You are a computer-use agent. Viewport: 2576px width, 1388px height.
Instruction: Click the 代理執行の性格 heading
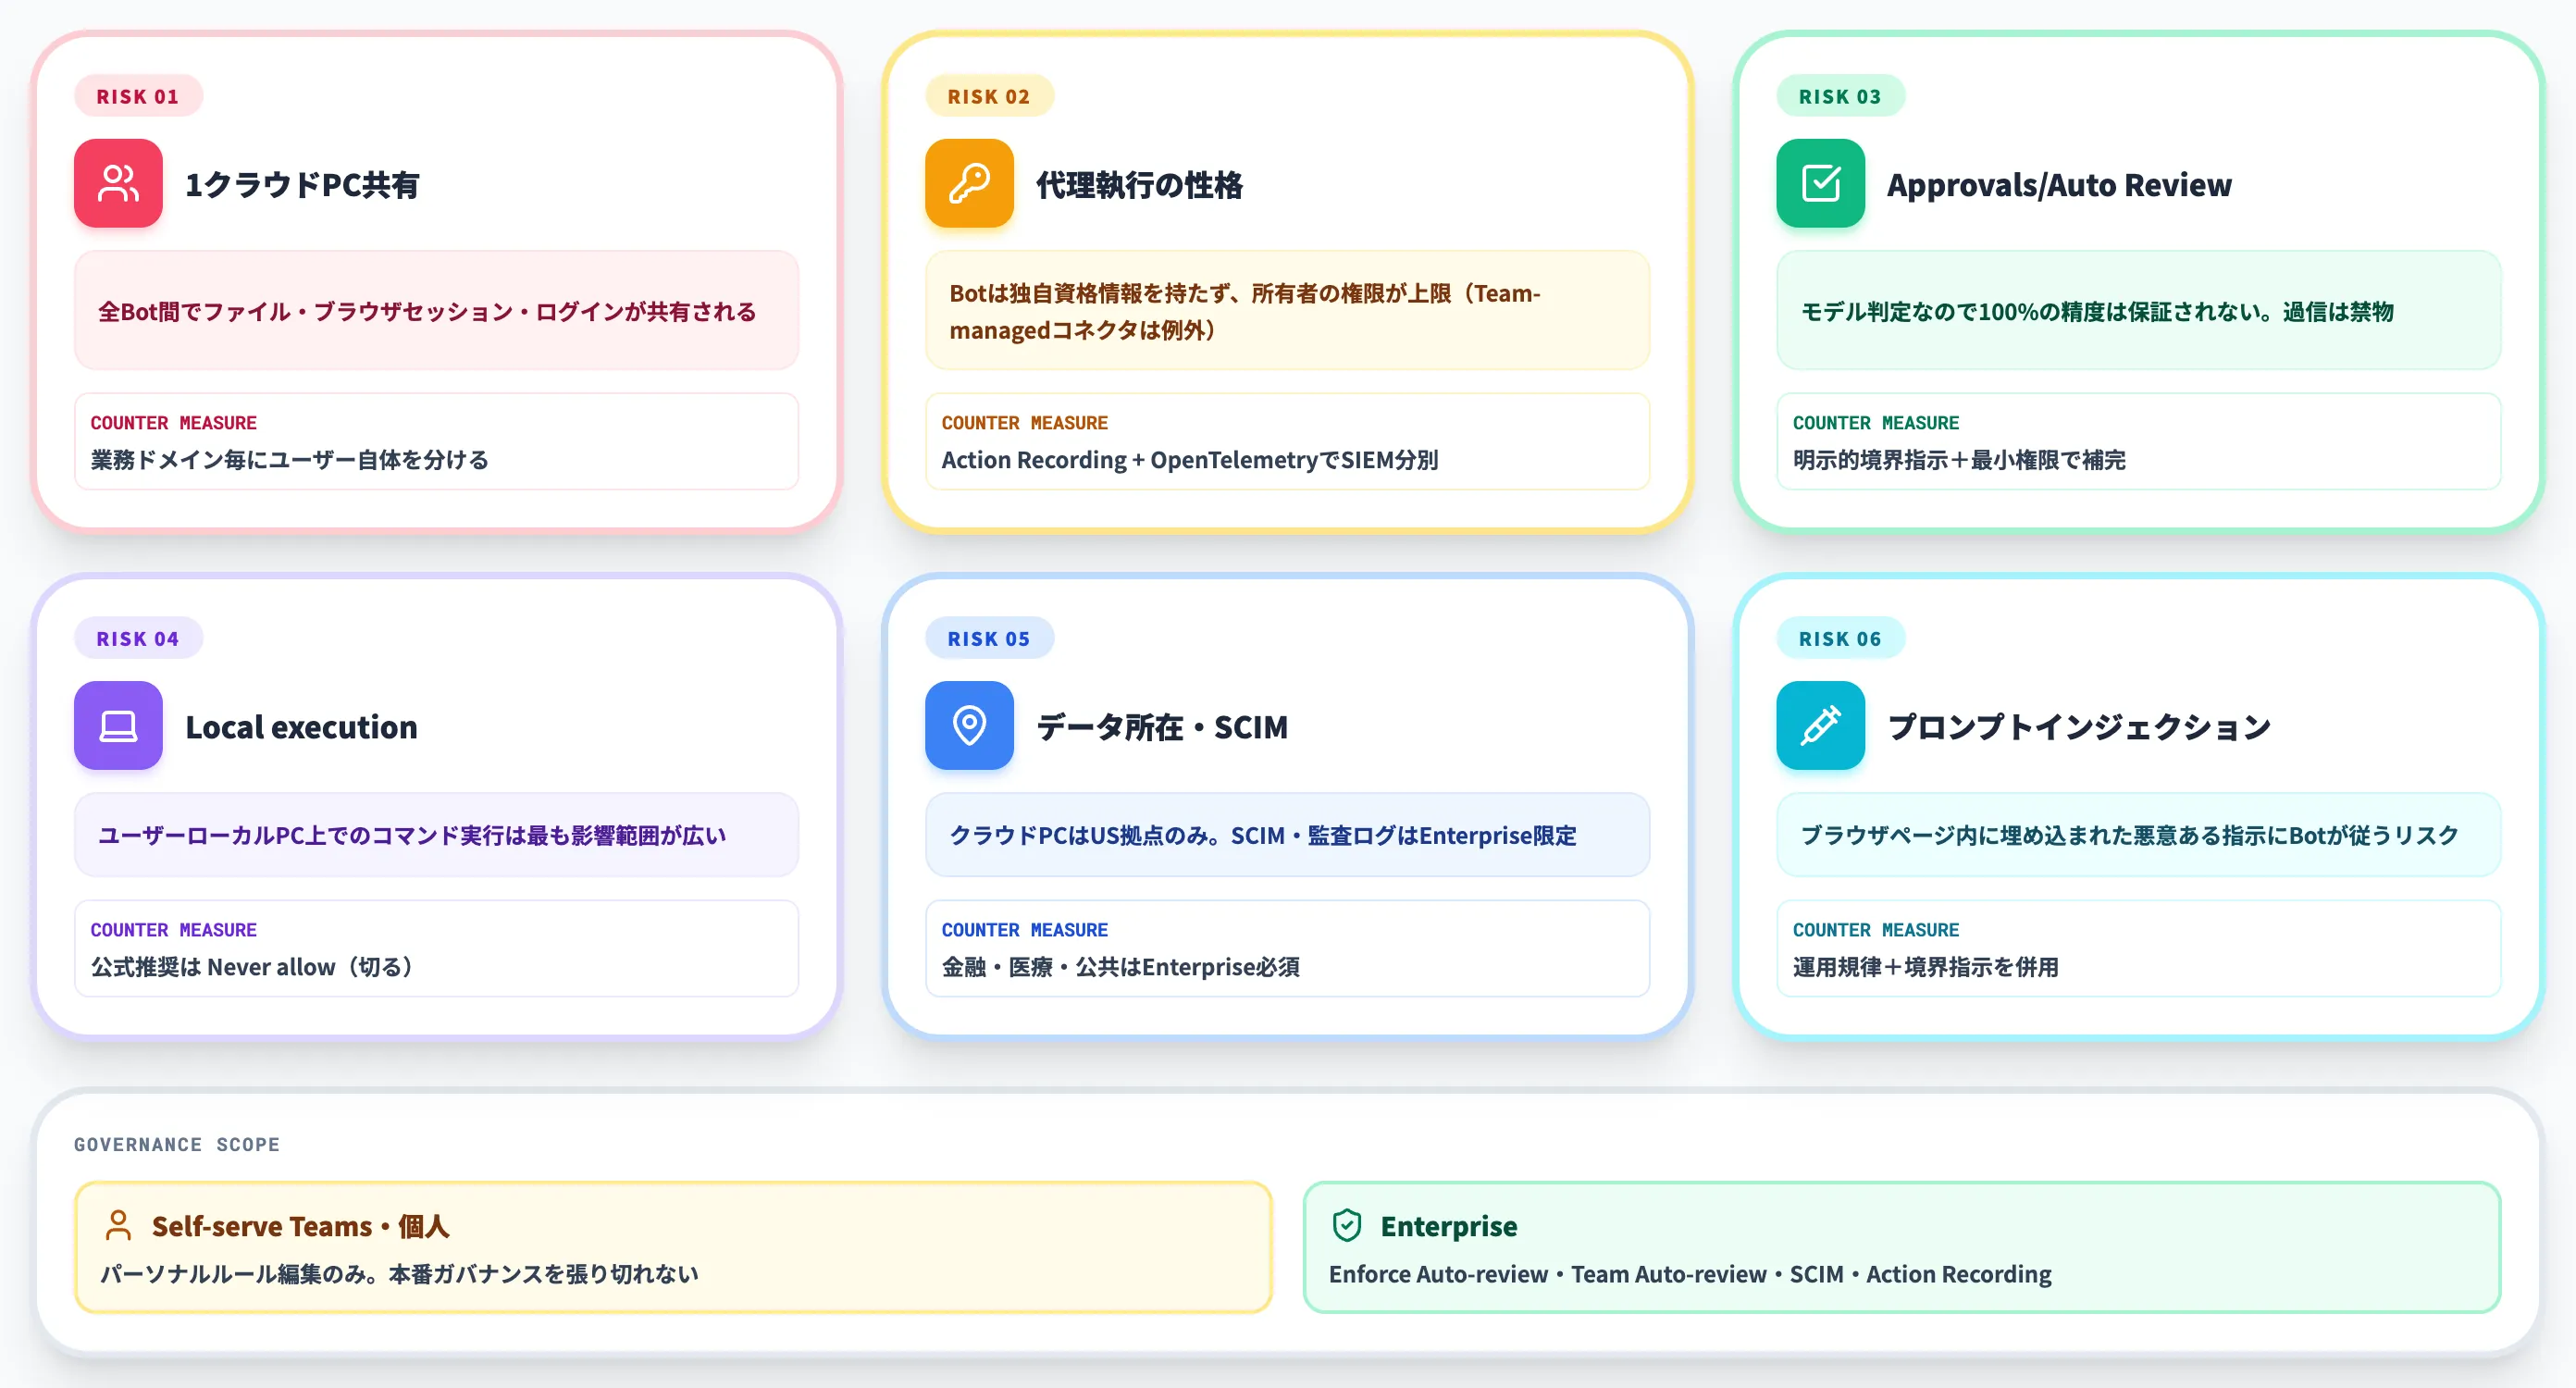point(1139,184)
